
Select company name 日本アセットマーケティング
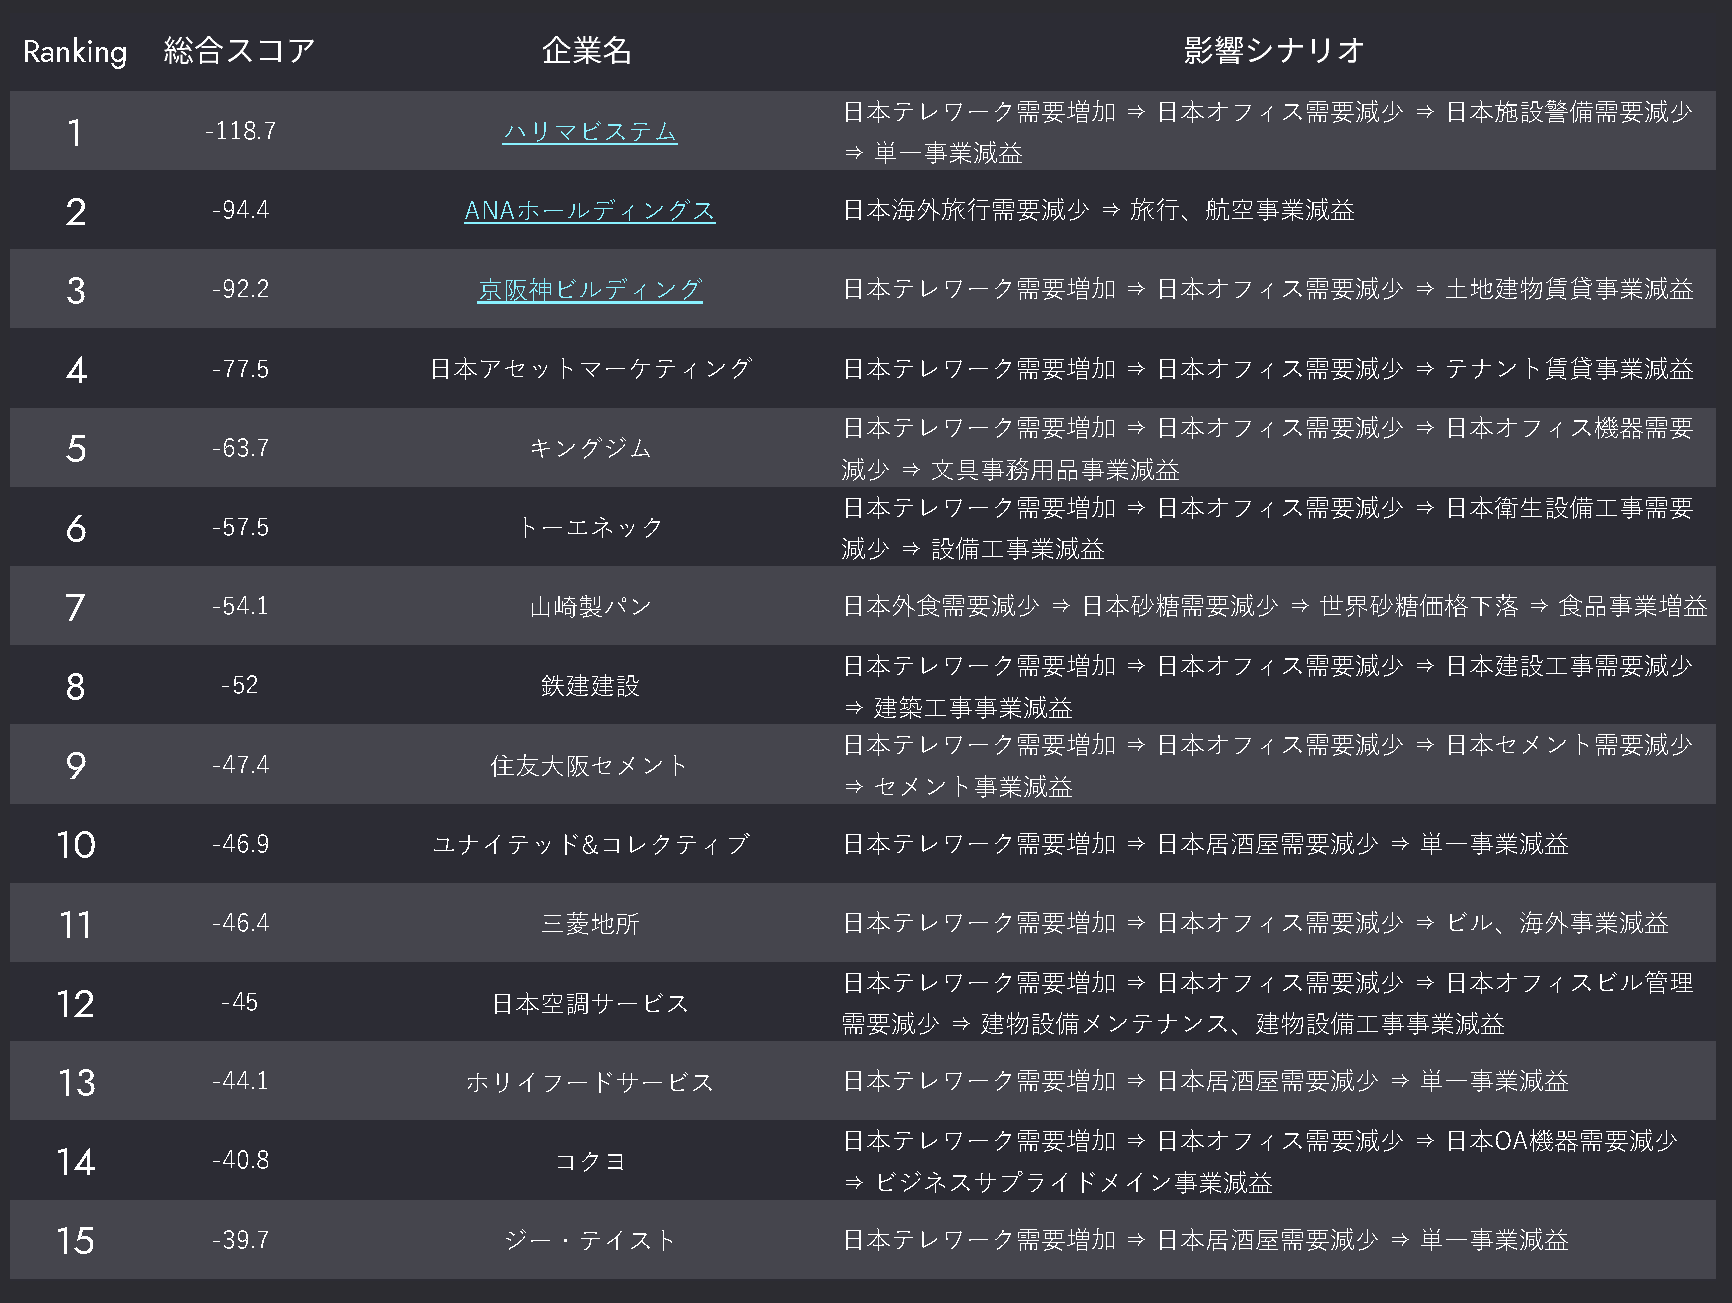[x=590, y=369]
